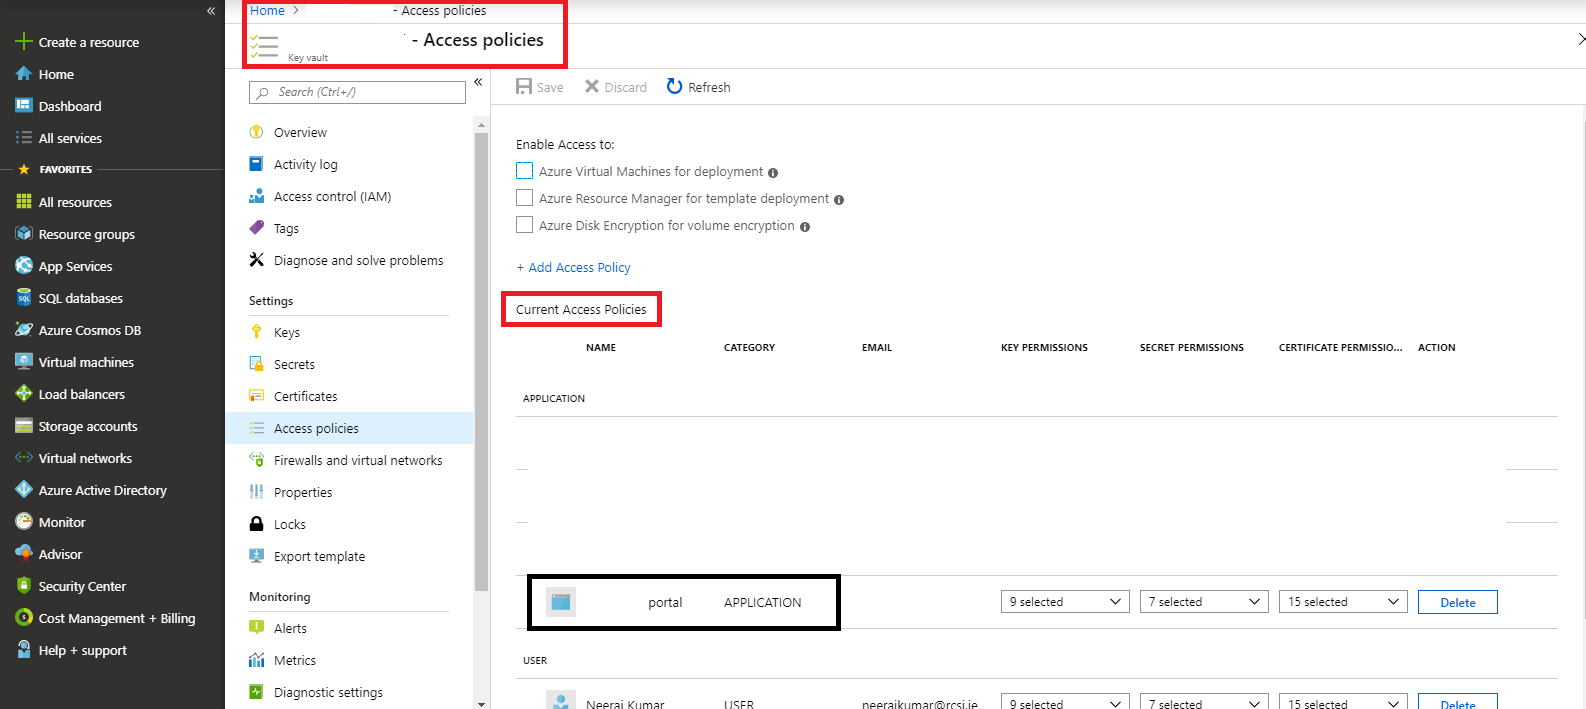Click the resource menu Search field

point(357,92)
